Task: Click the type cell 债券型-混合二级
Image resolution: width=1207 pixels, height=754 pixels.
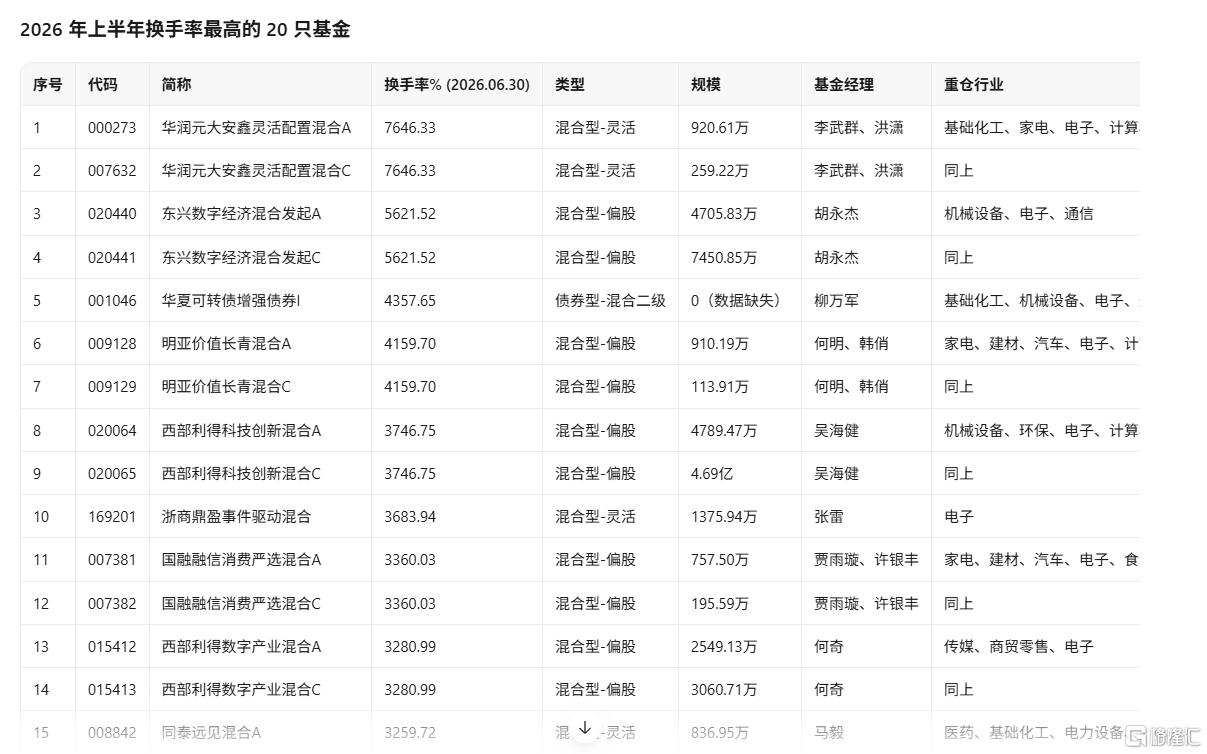Action: (611, 301)
